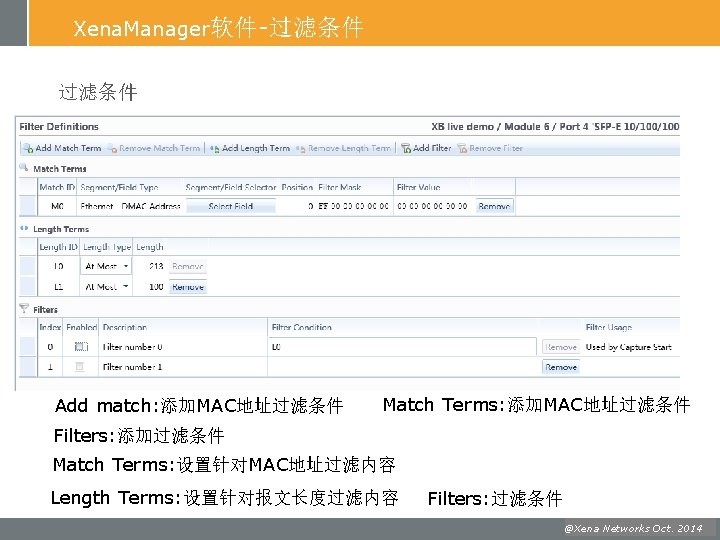Image resolution: width=720 pixels, height=540 pixels.
Task: Click the Position value of M0
Action: click(x=311, y=206)
